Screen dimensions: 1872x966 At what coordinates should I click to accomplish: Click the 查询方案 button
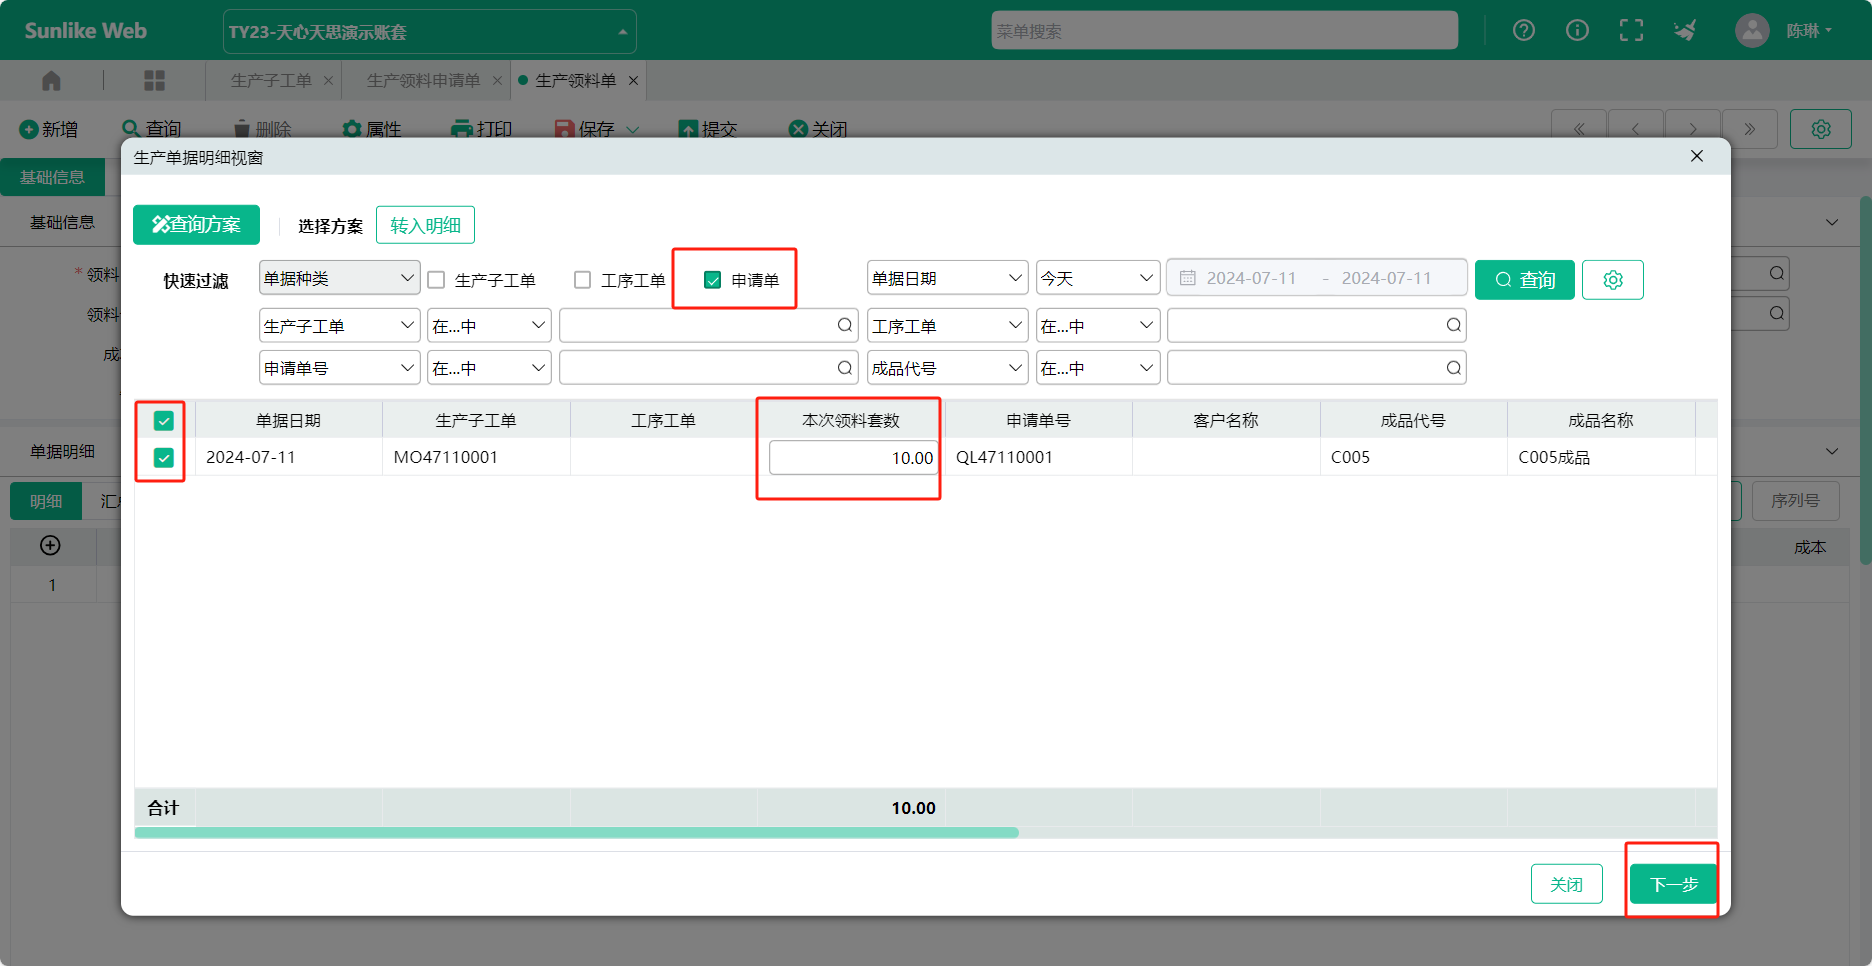196,225
